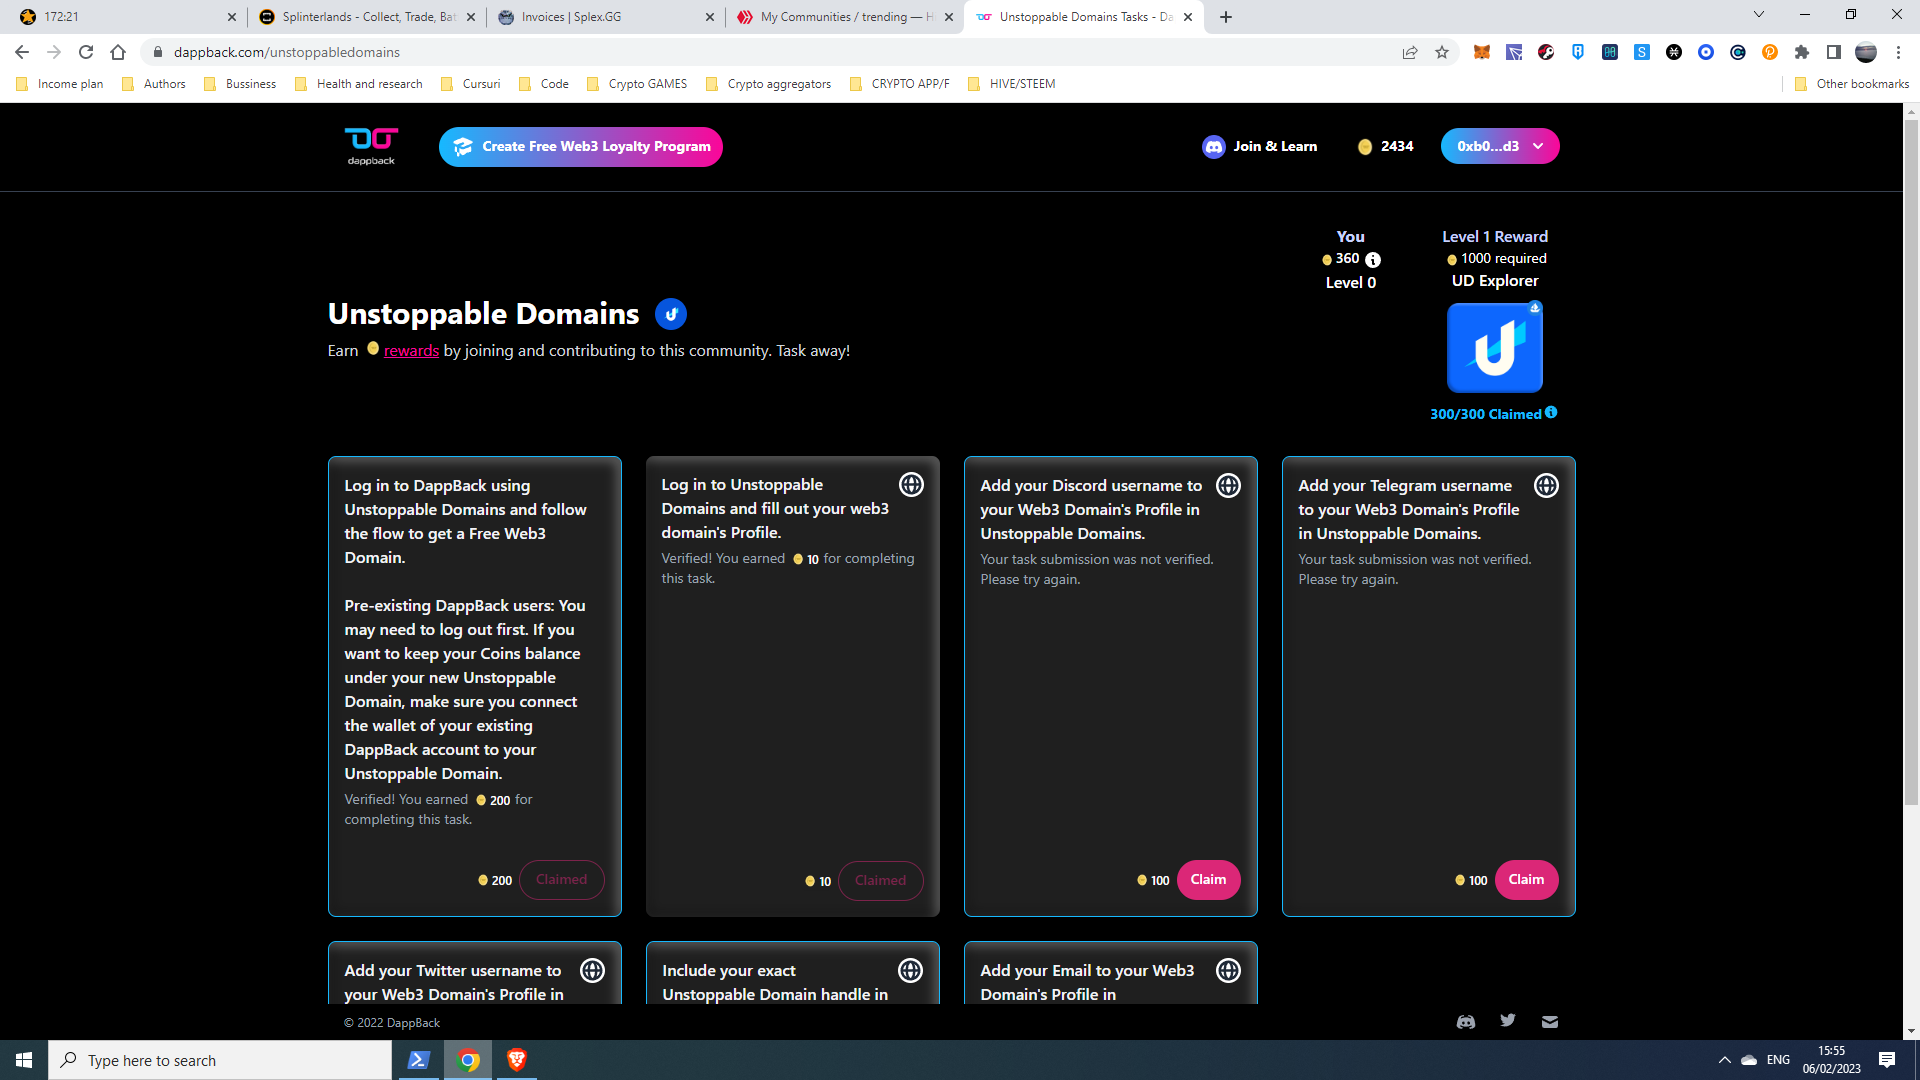This screenshot has width=1920, height=1080.
Task: Click UD Explorer reward thumbnail
Action: point(1495,348)
